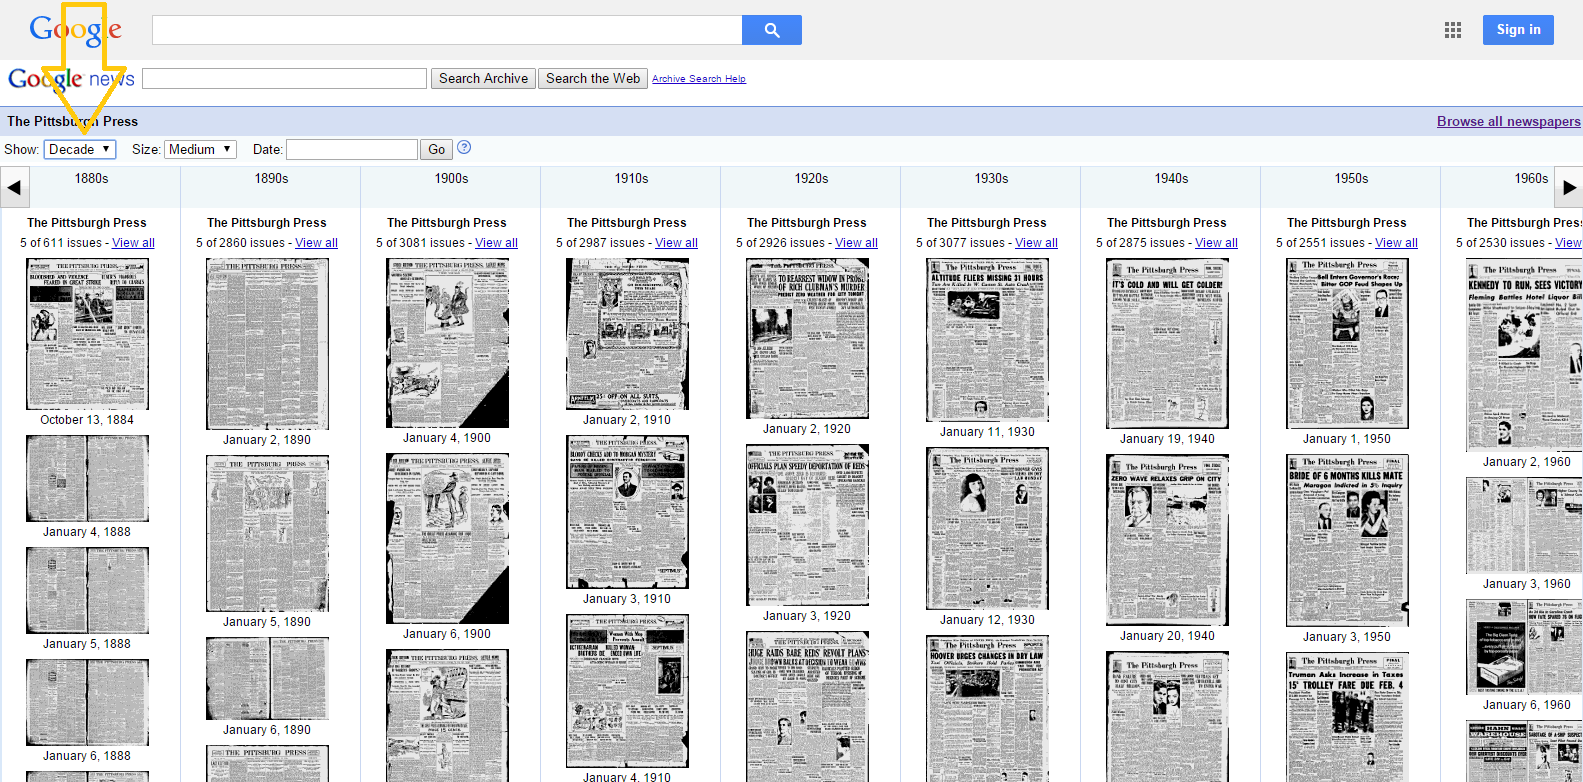The height and width of the screenshot is (782, 1583).
Task: Click View all for 611 issues
Action: click(133, 243)
